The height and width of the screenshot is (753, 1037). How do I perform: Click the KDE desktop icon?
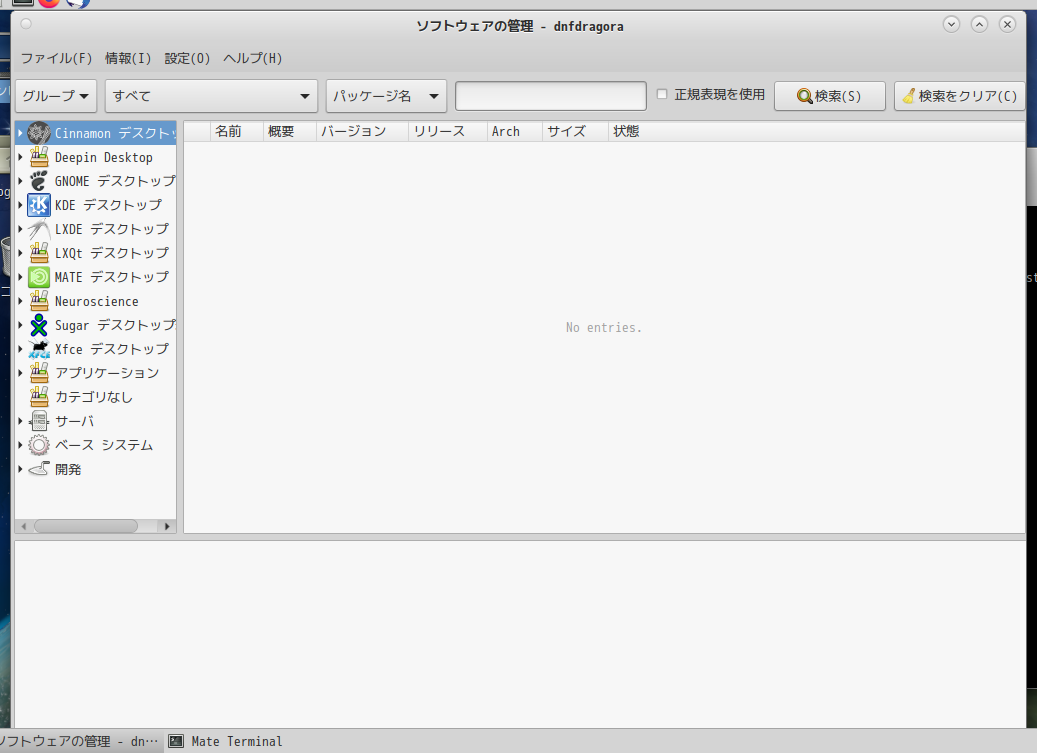pos(39,205)
